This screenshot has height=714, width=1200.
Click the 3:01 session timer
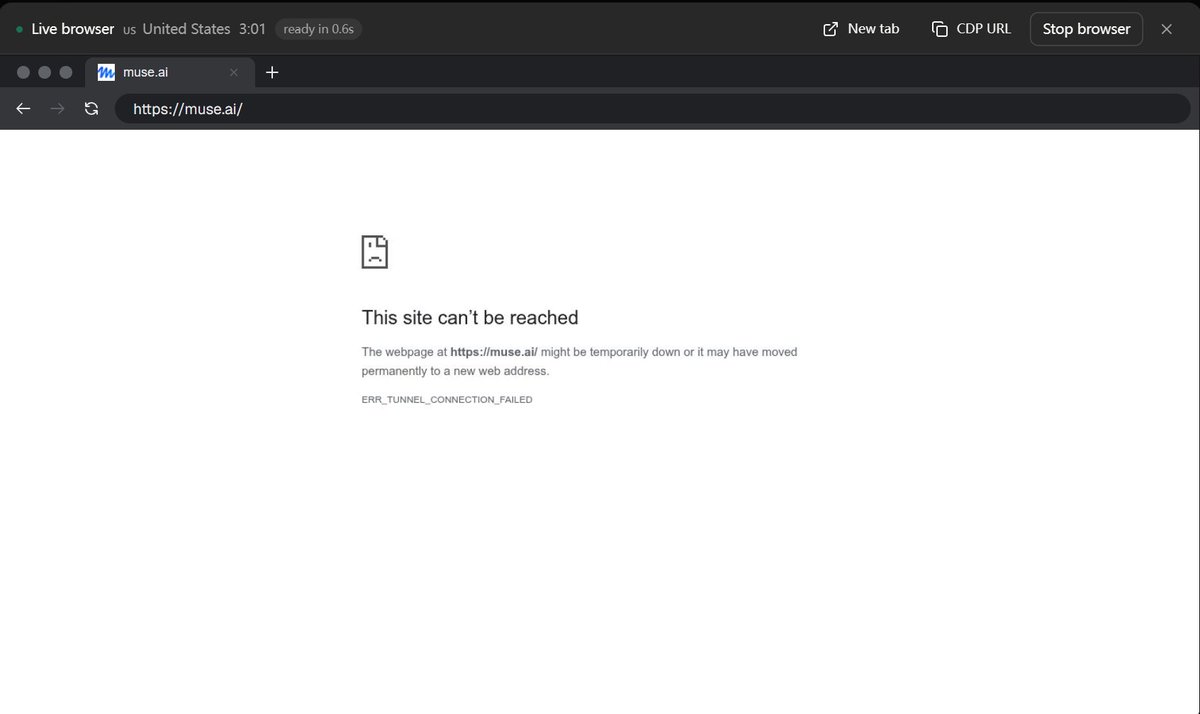252,29
